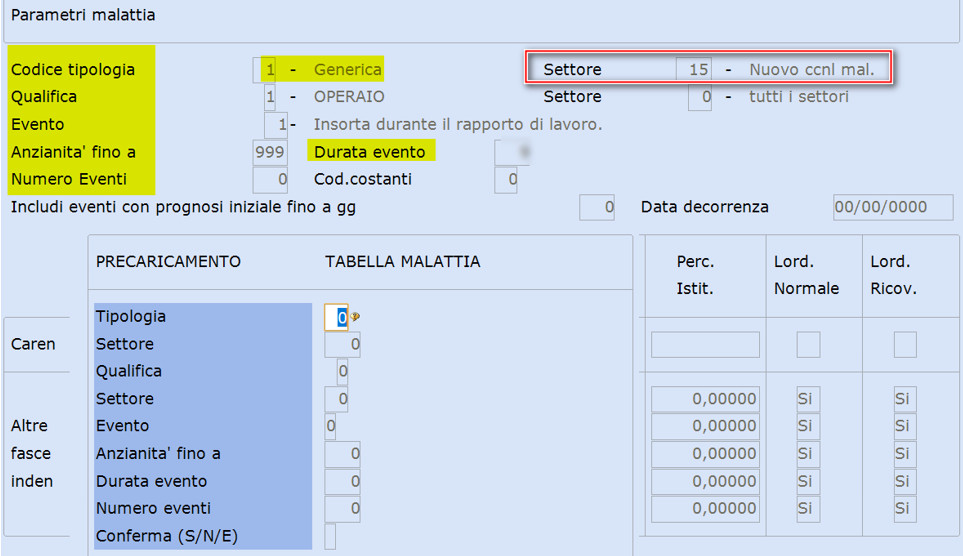Image resolution: width=963 pixels, height=556 pixels.
Task: Click the 'Conferma (S/N/E)' label
Action: point(166,536)
